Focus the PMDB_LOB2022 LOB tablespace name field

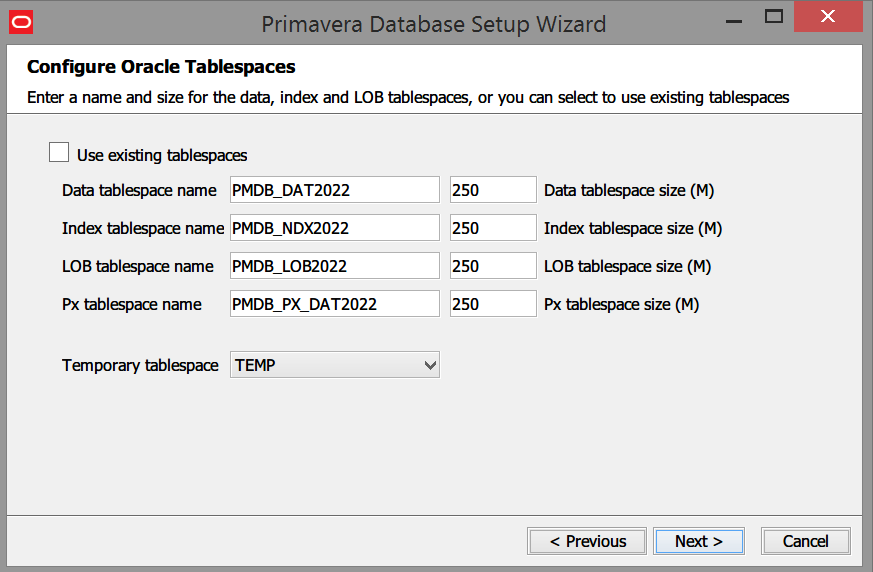pyautogui.click(x=334, y=266)
